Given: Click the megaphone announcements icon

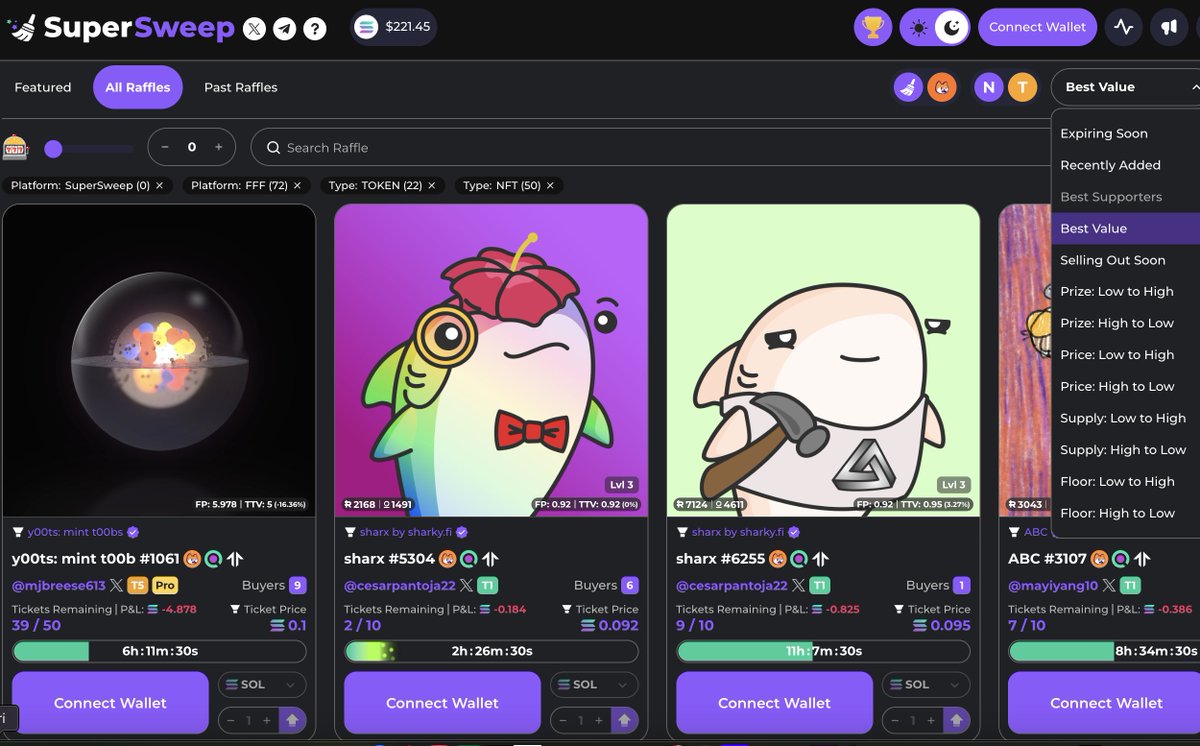Looking at the screenshot, I should (1169, 27).
